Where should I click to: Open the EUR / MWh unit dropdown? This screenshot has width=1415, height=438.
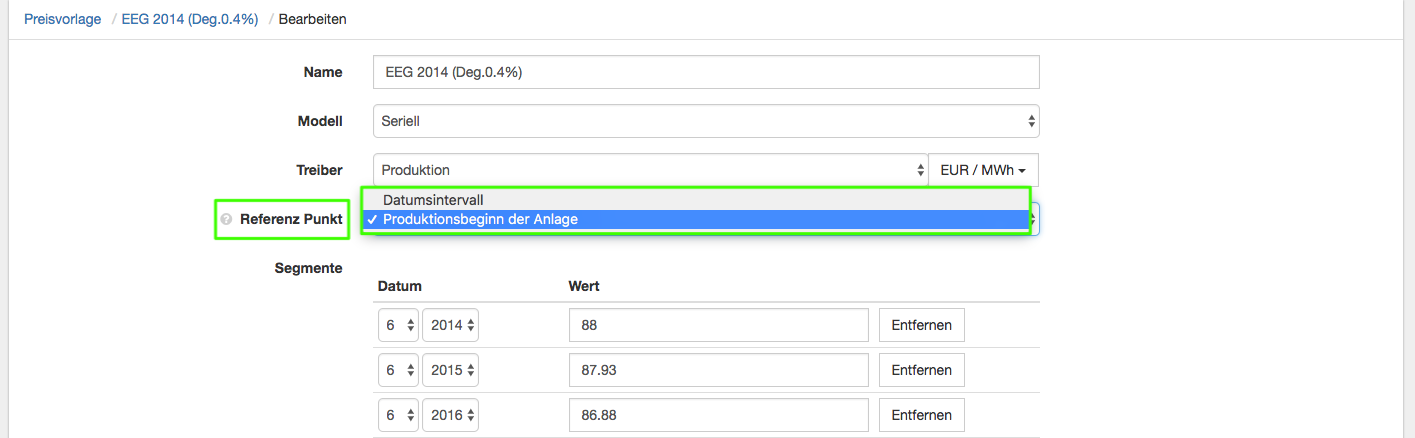click(983, 170)
